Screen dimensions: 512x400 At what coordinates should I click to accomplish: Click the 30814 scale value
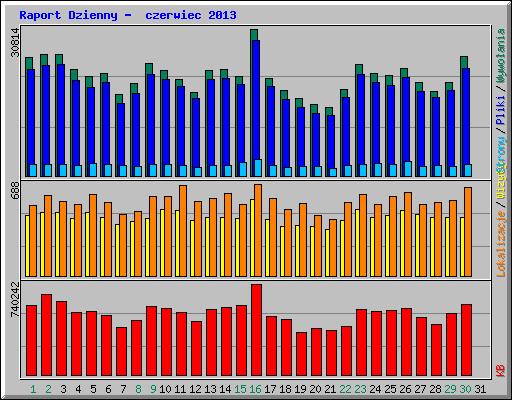coord(15,42)
